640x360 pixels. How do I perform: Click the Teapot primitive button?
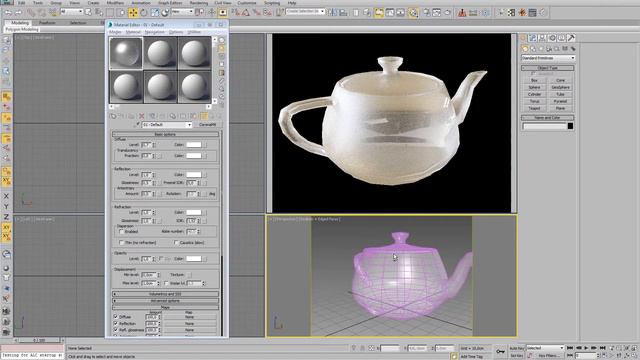534,108
